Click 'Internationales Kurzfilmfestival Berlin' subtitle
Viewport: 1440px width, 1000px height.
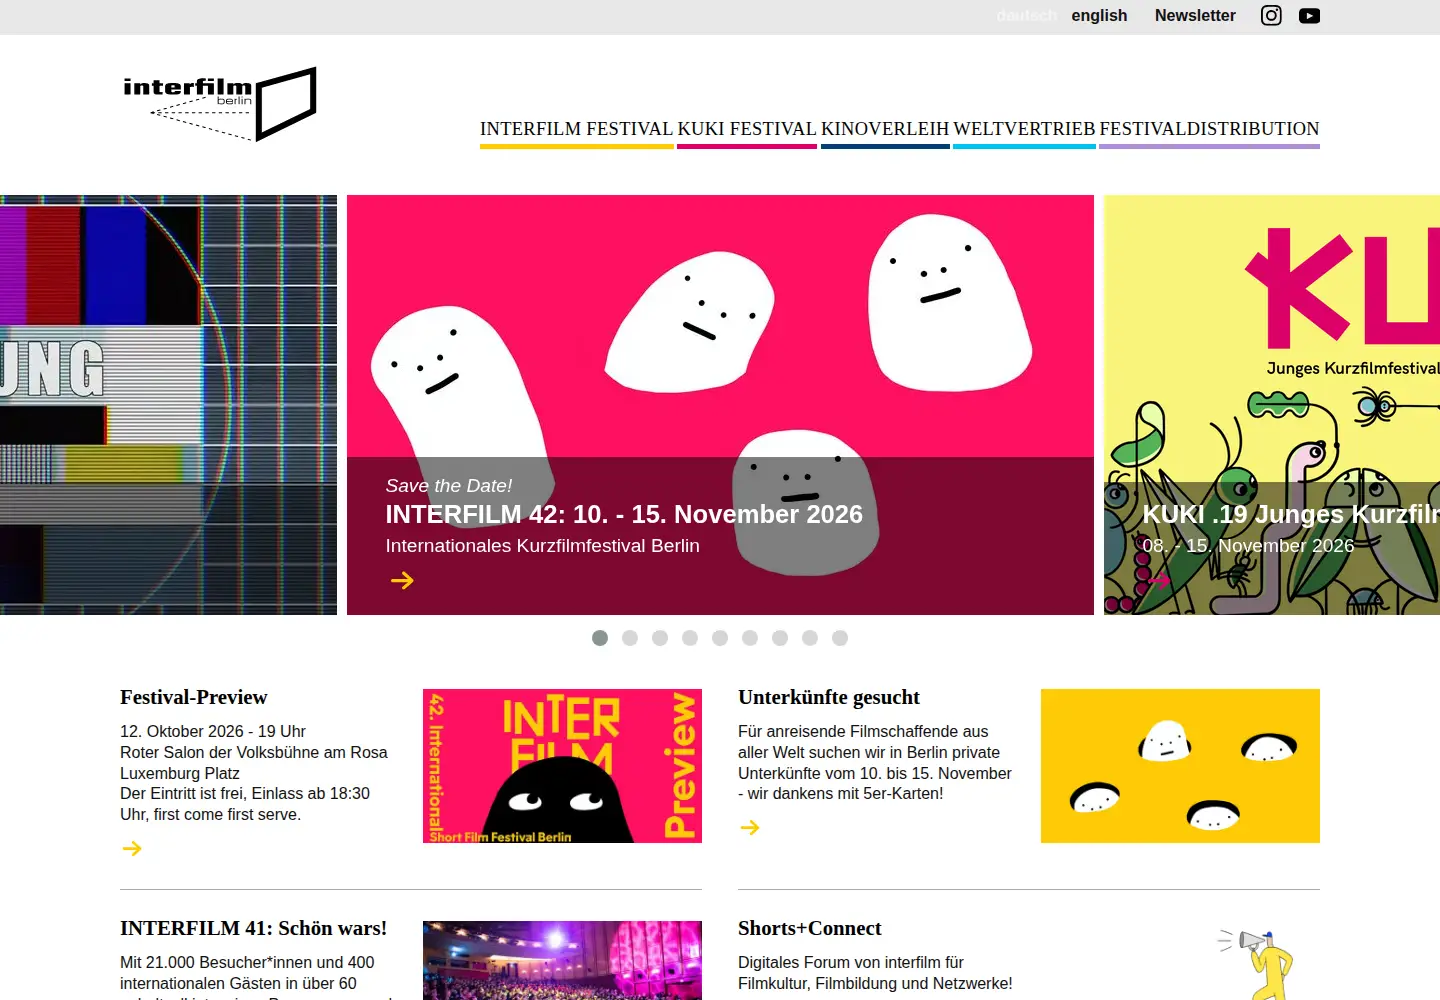[x=543, y=546]
